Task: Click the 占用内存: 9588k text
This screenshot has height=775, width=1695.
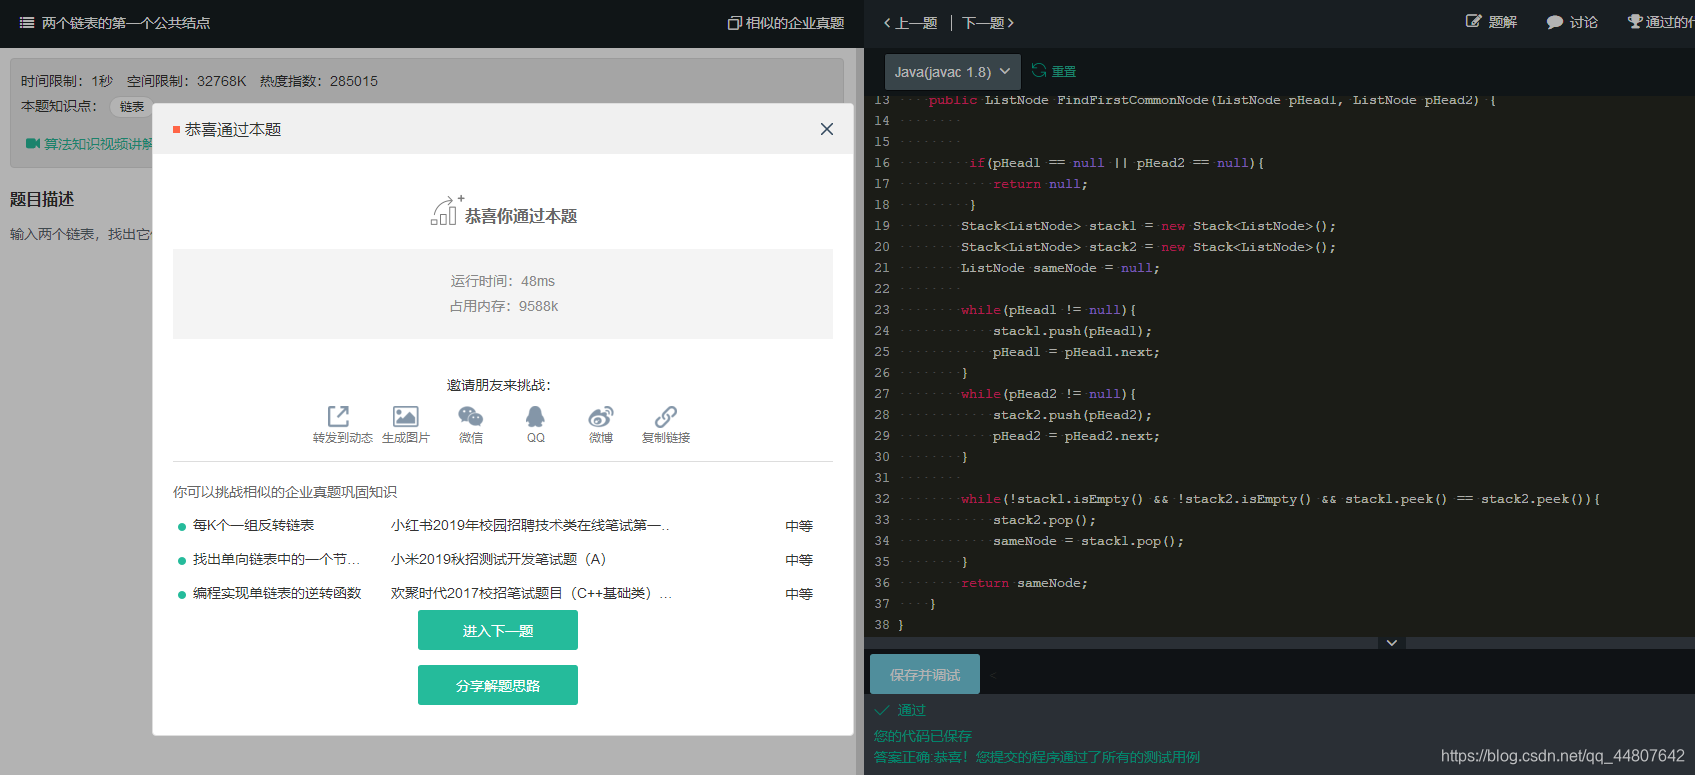Action: [x=503, y=306]
